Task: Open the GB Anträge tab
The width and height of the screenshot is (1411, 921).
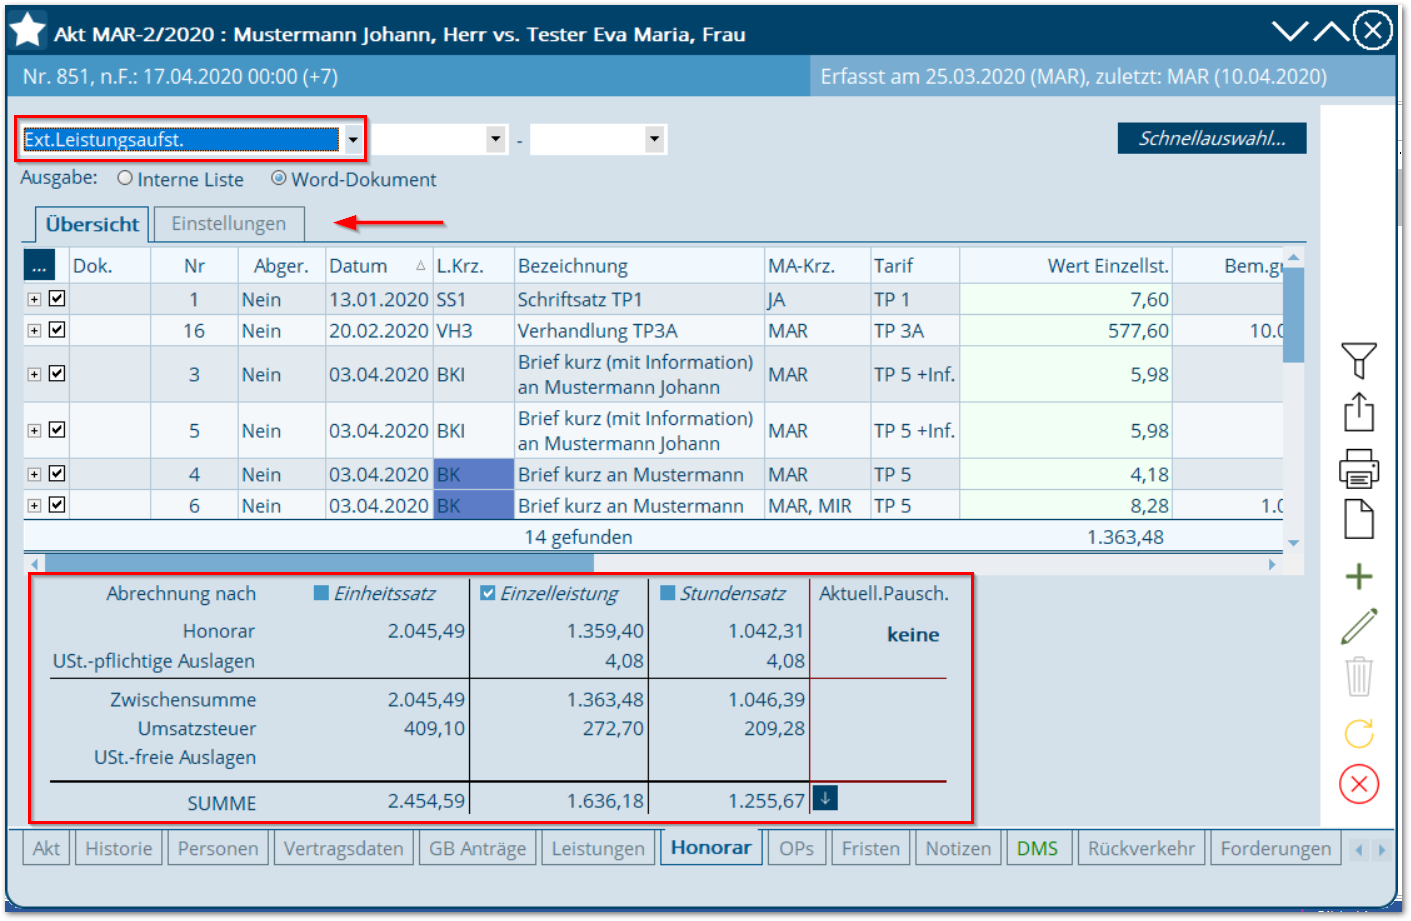Action: point(477,848)
